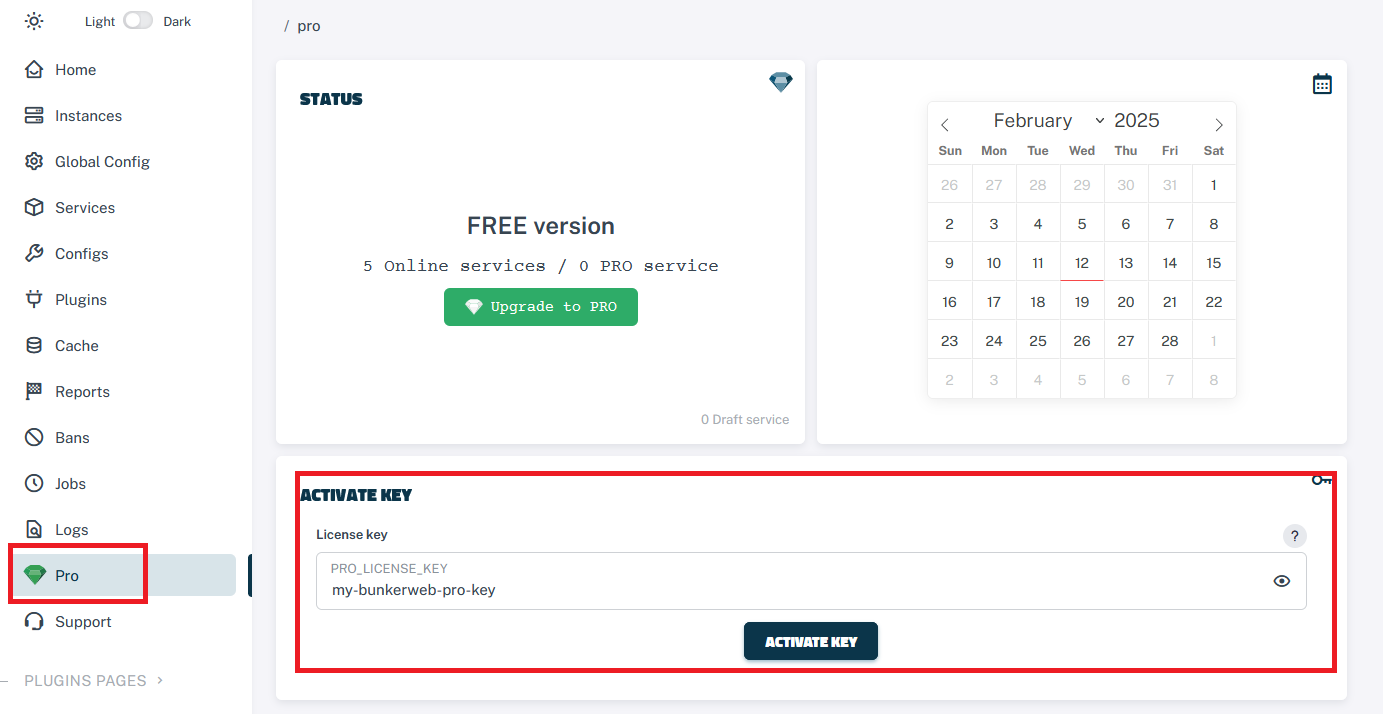Select February 14 in the calendar
Screen dimensions: 1383x714
coord(1170,263)
